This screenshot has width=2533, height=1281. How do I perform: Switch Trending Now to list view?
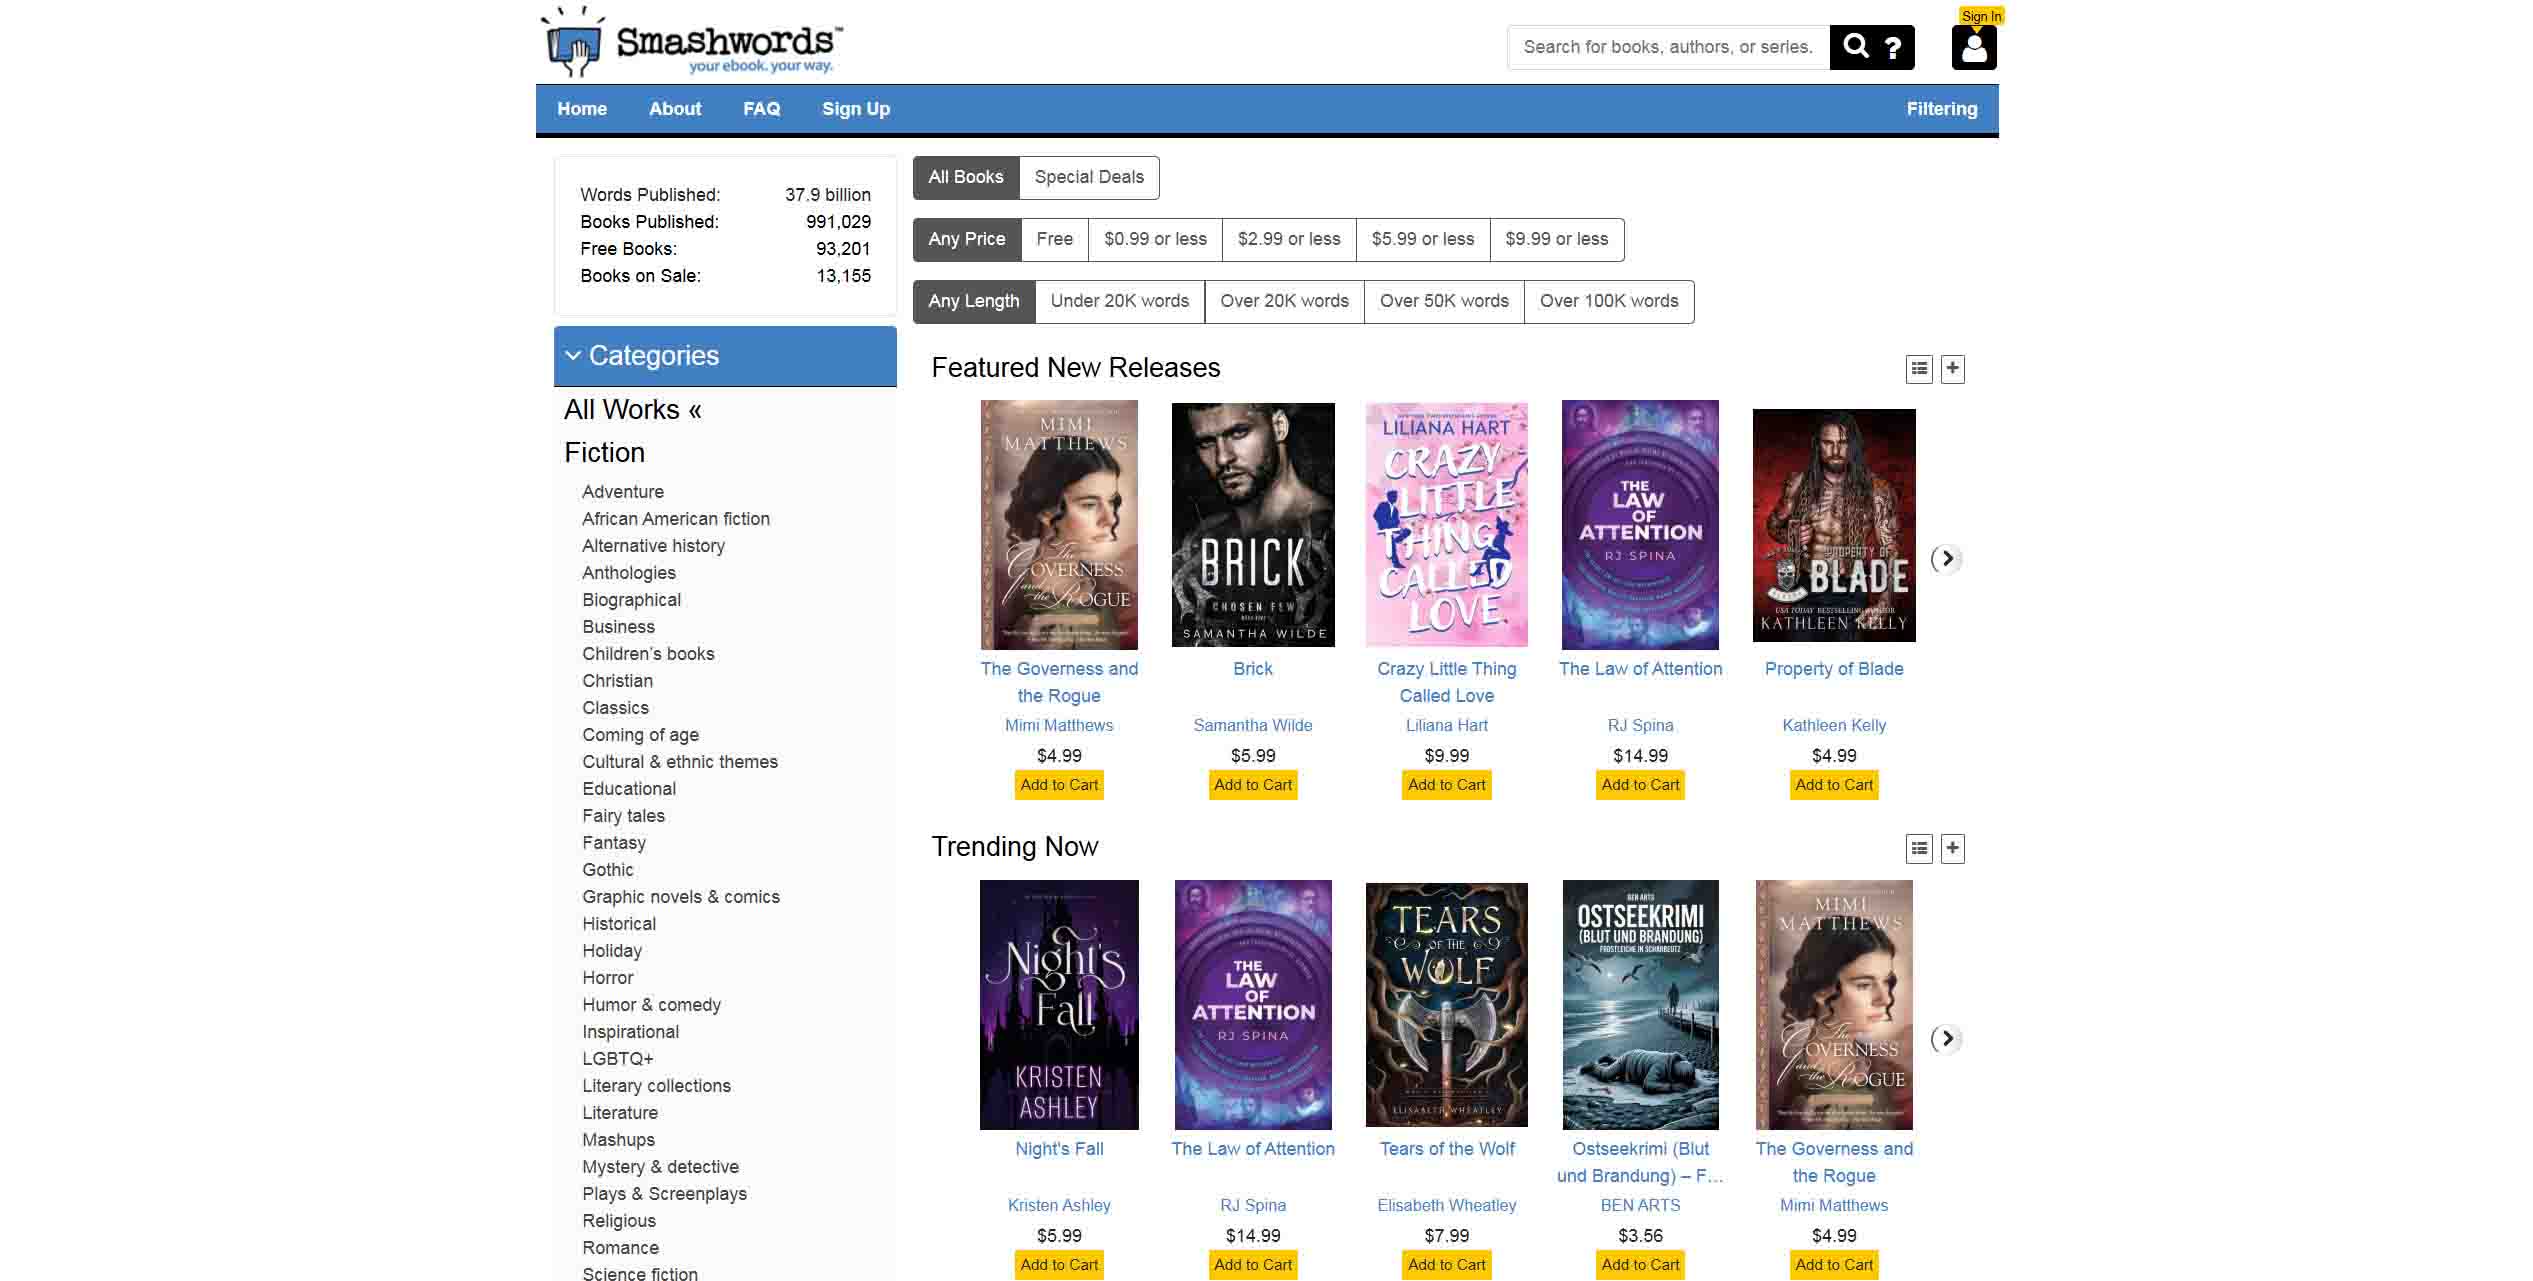1919,849
